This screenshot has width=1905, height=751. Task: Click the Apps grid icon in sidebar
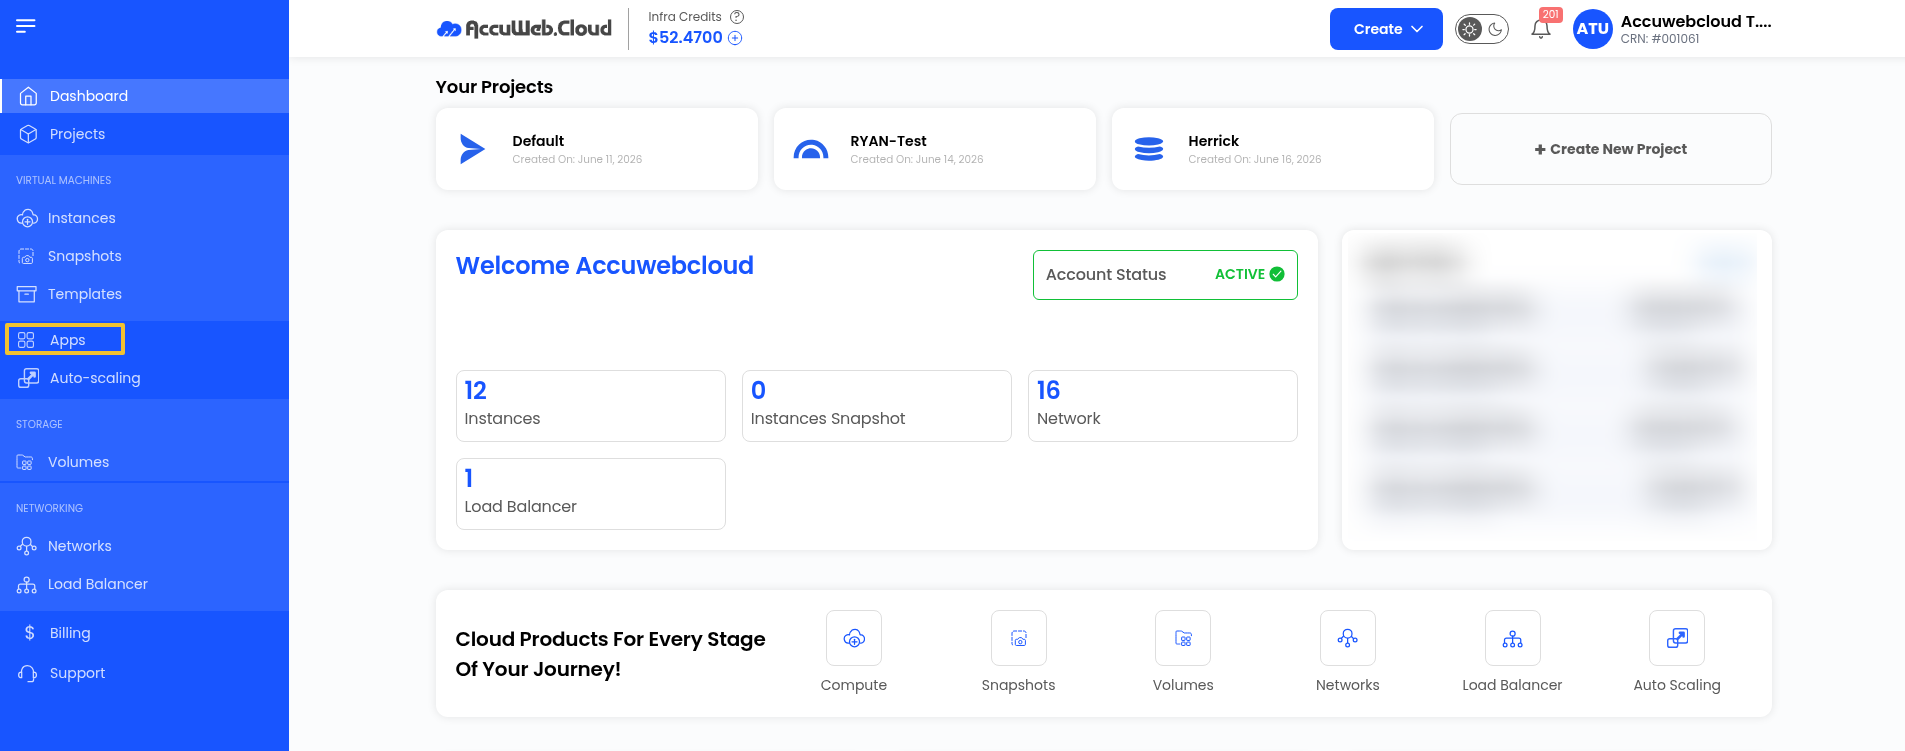pos(26,340)
